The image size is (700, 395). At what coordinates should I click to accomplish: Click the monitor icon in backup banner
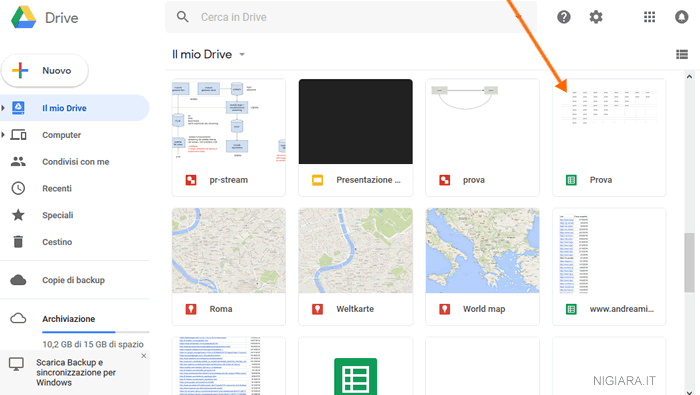17,364
